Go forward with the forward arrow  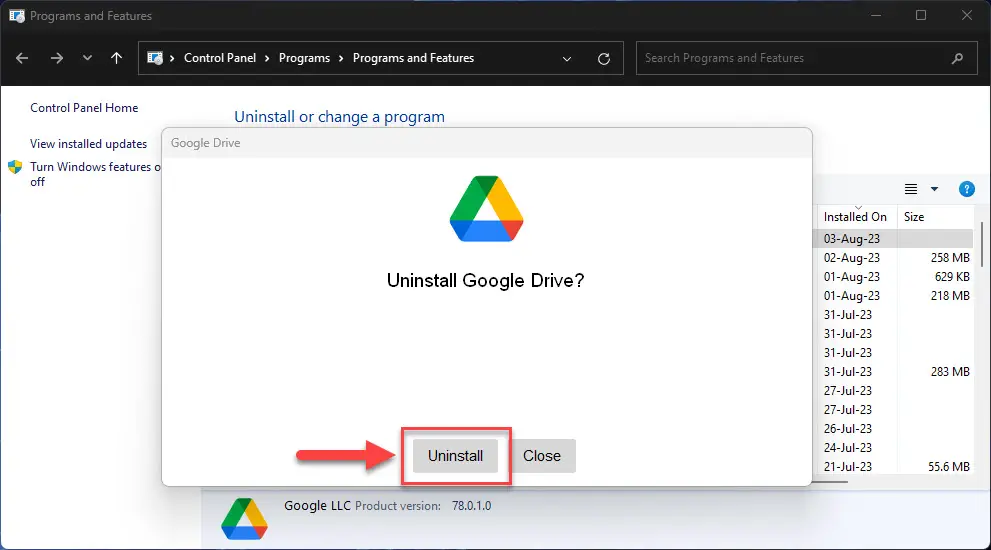[x=57, y=58]
